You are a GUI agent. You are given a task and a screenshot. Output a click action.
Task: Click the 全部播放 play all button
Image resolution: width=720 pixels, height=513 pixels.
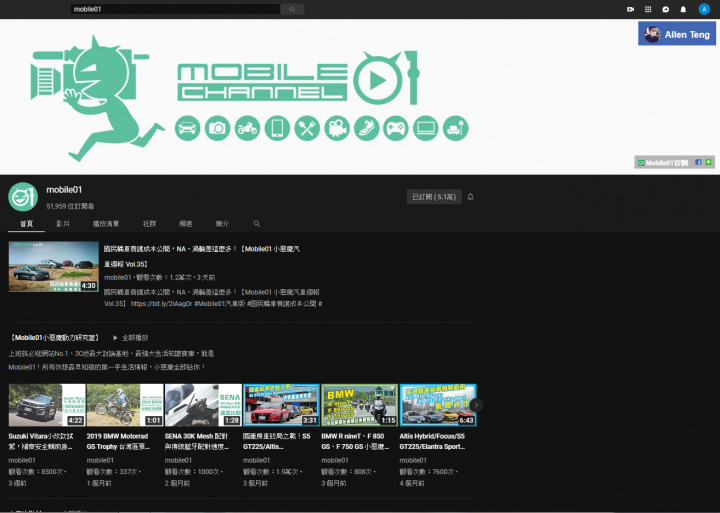[x=131, y=338]
